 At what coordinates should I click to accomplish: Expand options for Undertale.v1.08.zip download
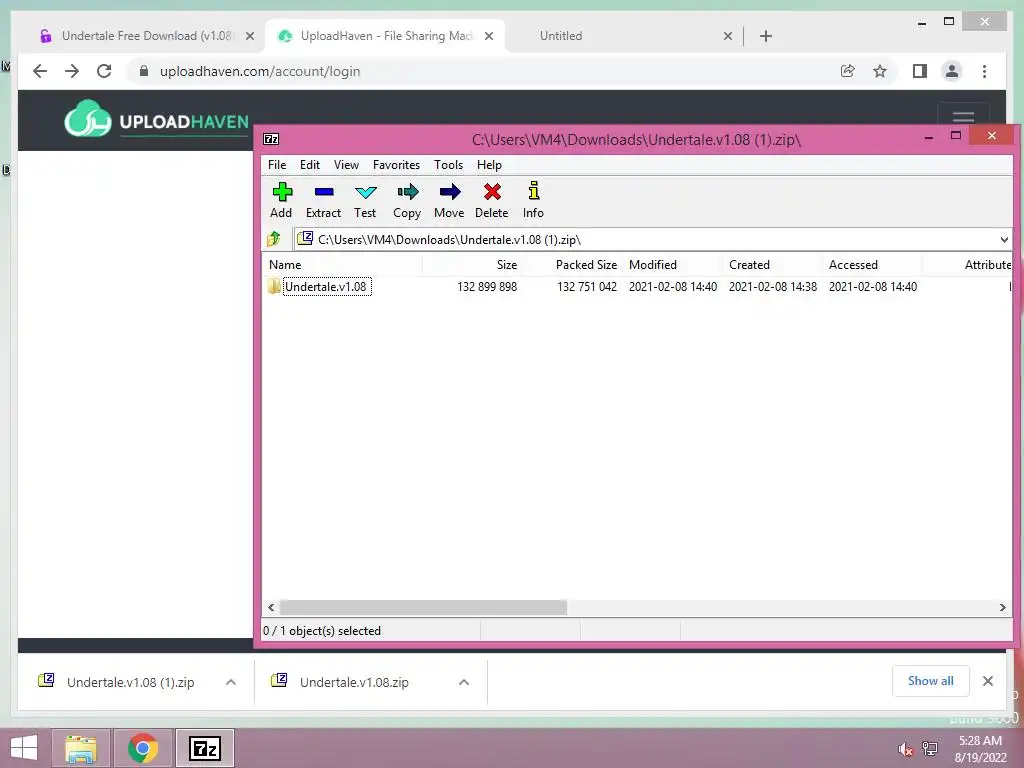(x=464, y=682)
